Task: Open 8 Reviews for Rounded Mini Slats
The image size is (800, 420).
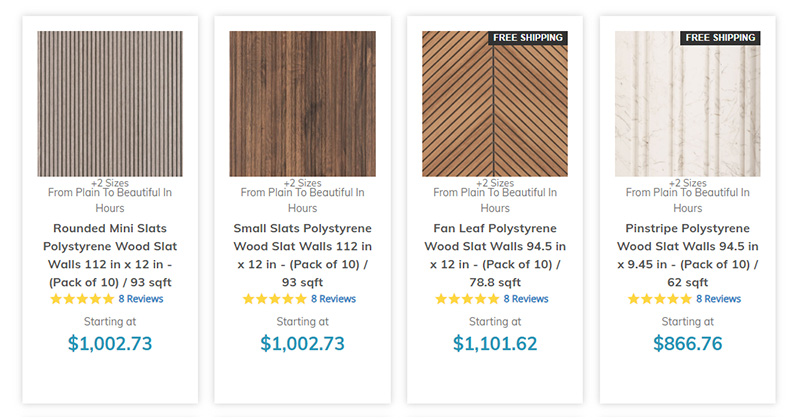Action: 141,299
